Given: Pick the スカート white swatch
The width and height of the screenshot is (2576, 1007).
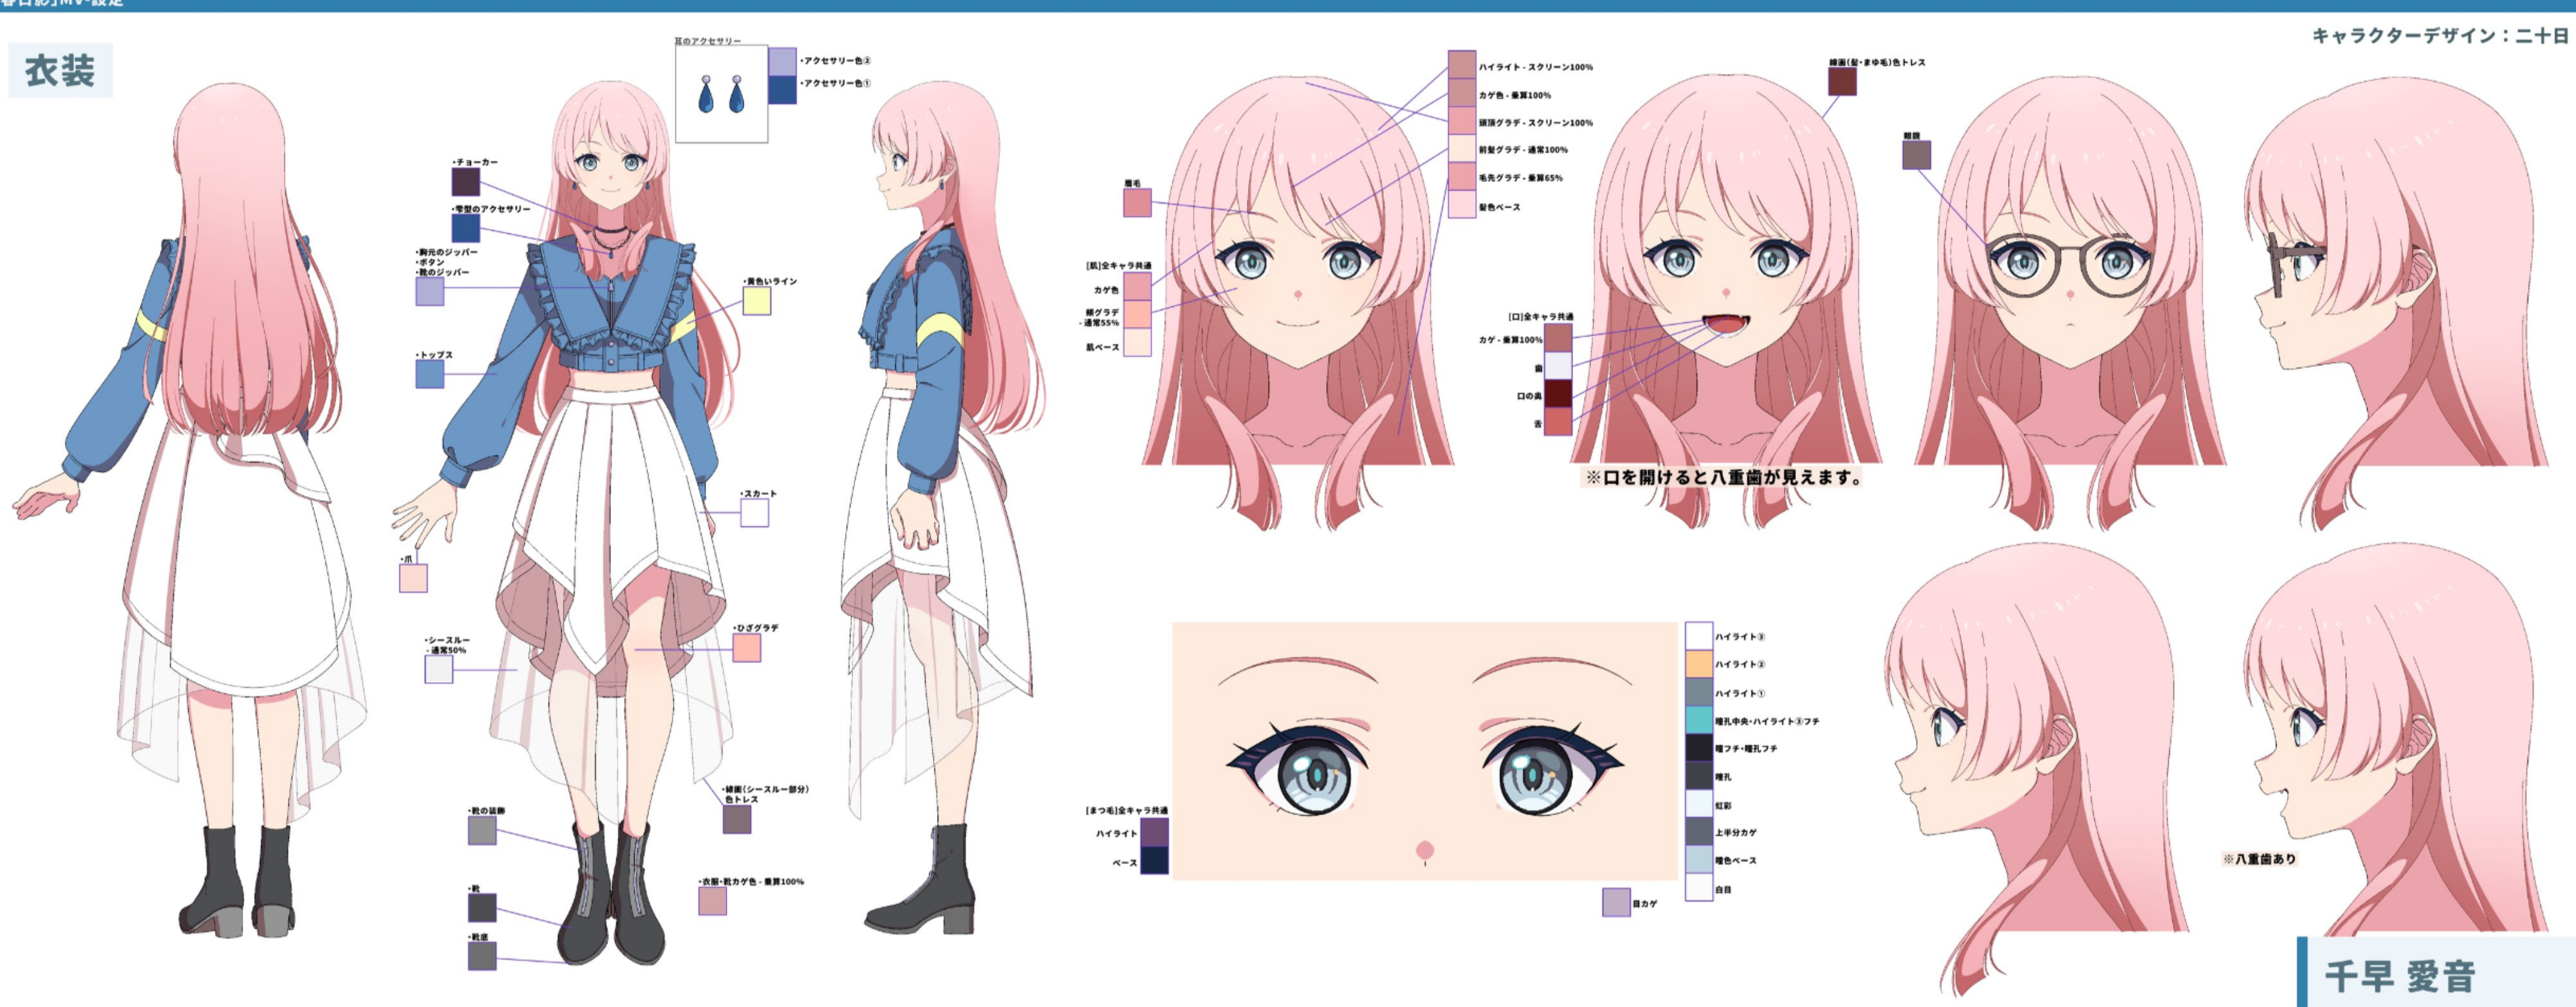Looking at the screenshot, I should coord(754,513).
